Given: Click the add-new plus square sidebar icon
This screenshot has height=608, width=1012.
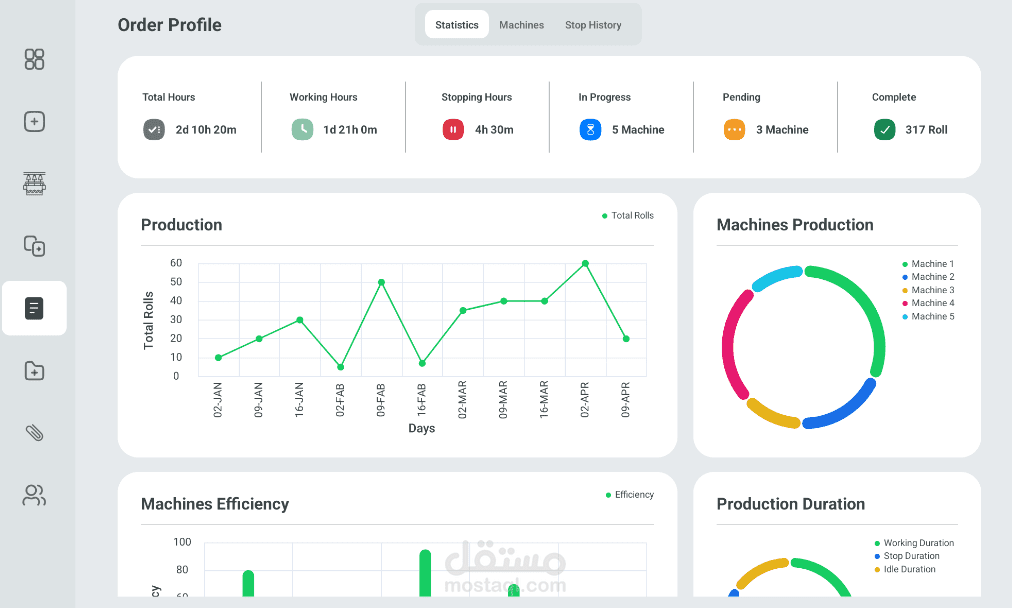Looking at the screenshot, I should [34, 121].
